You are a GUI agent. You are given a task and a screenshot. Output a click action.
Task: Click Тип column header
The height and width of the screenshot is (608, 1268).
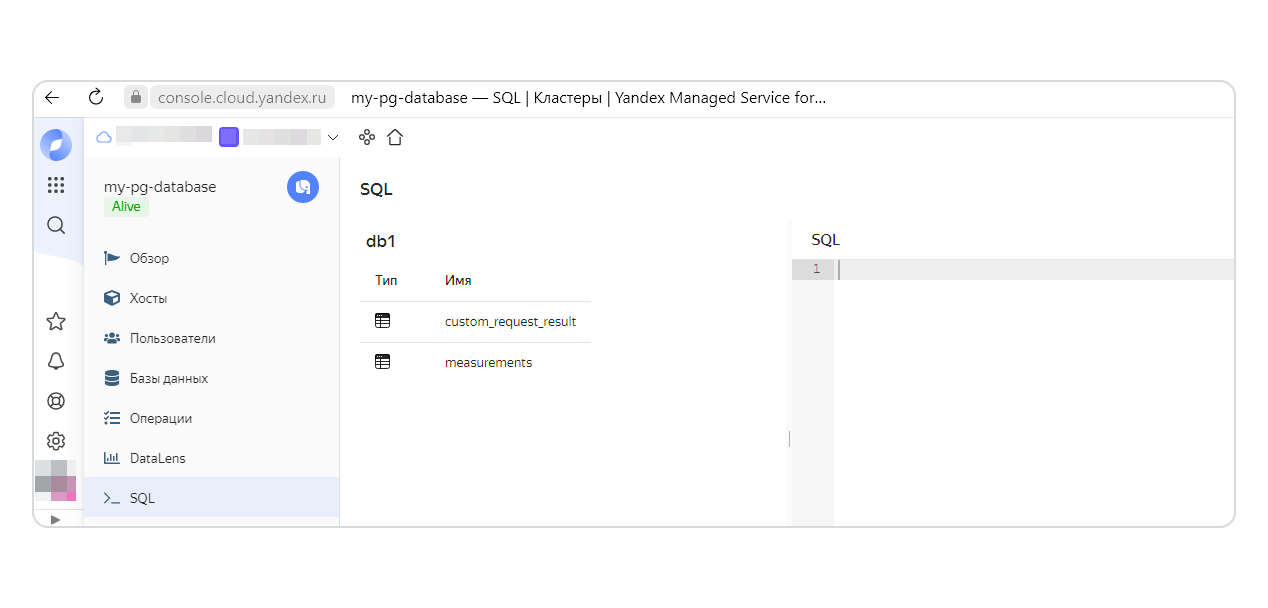click(x=386, y=280)
